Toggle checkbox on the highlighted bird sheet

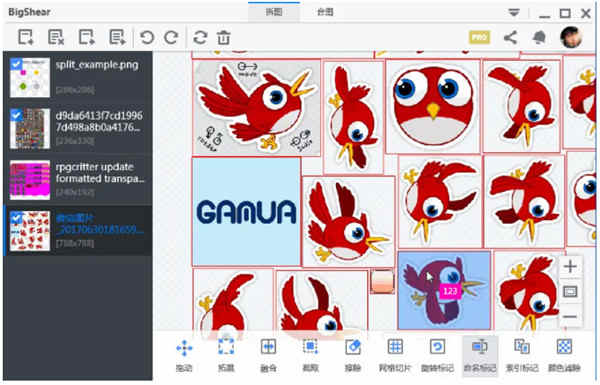tap(16, 218)
